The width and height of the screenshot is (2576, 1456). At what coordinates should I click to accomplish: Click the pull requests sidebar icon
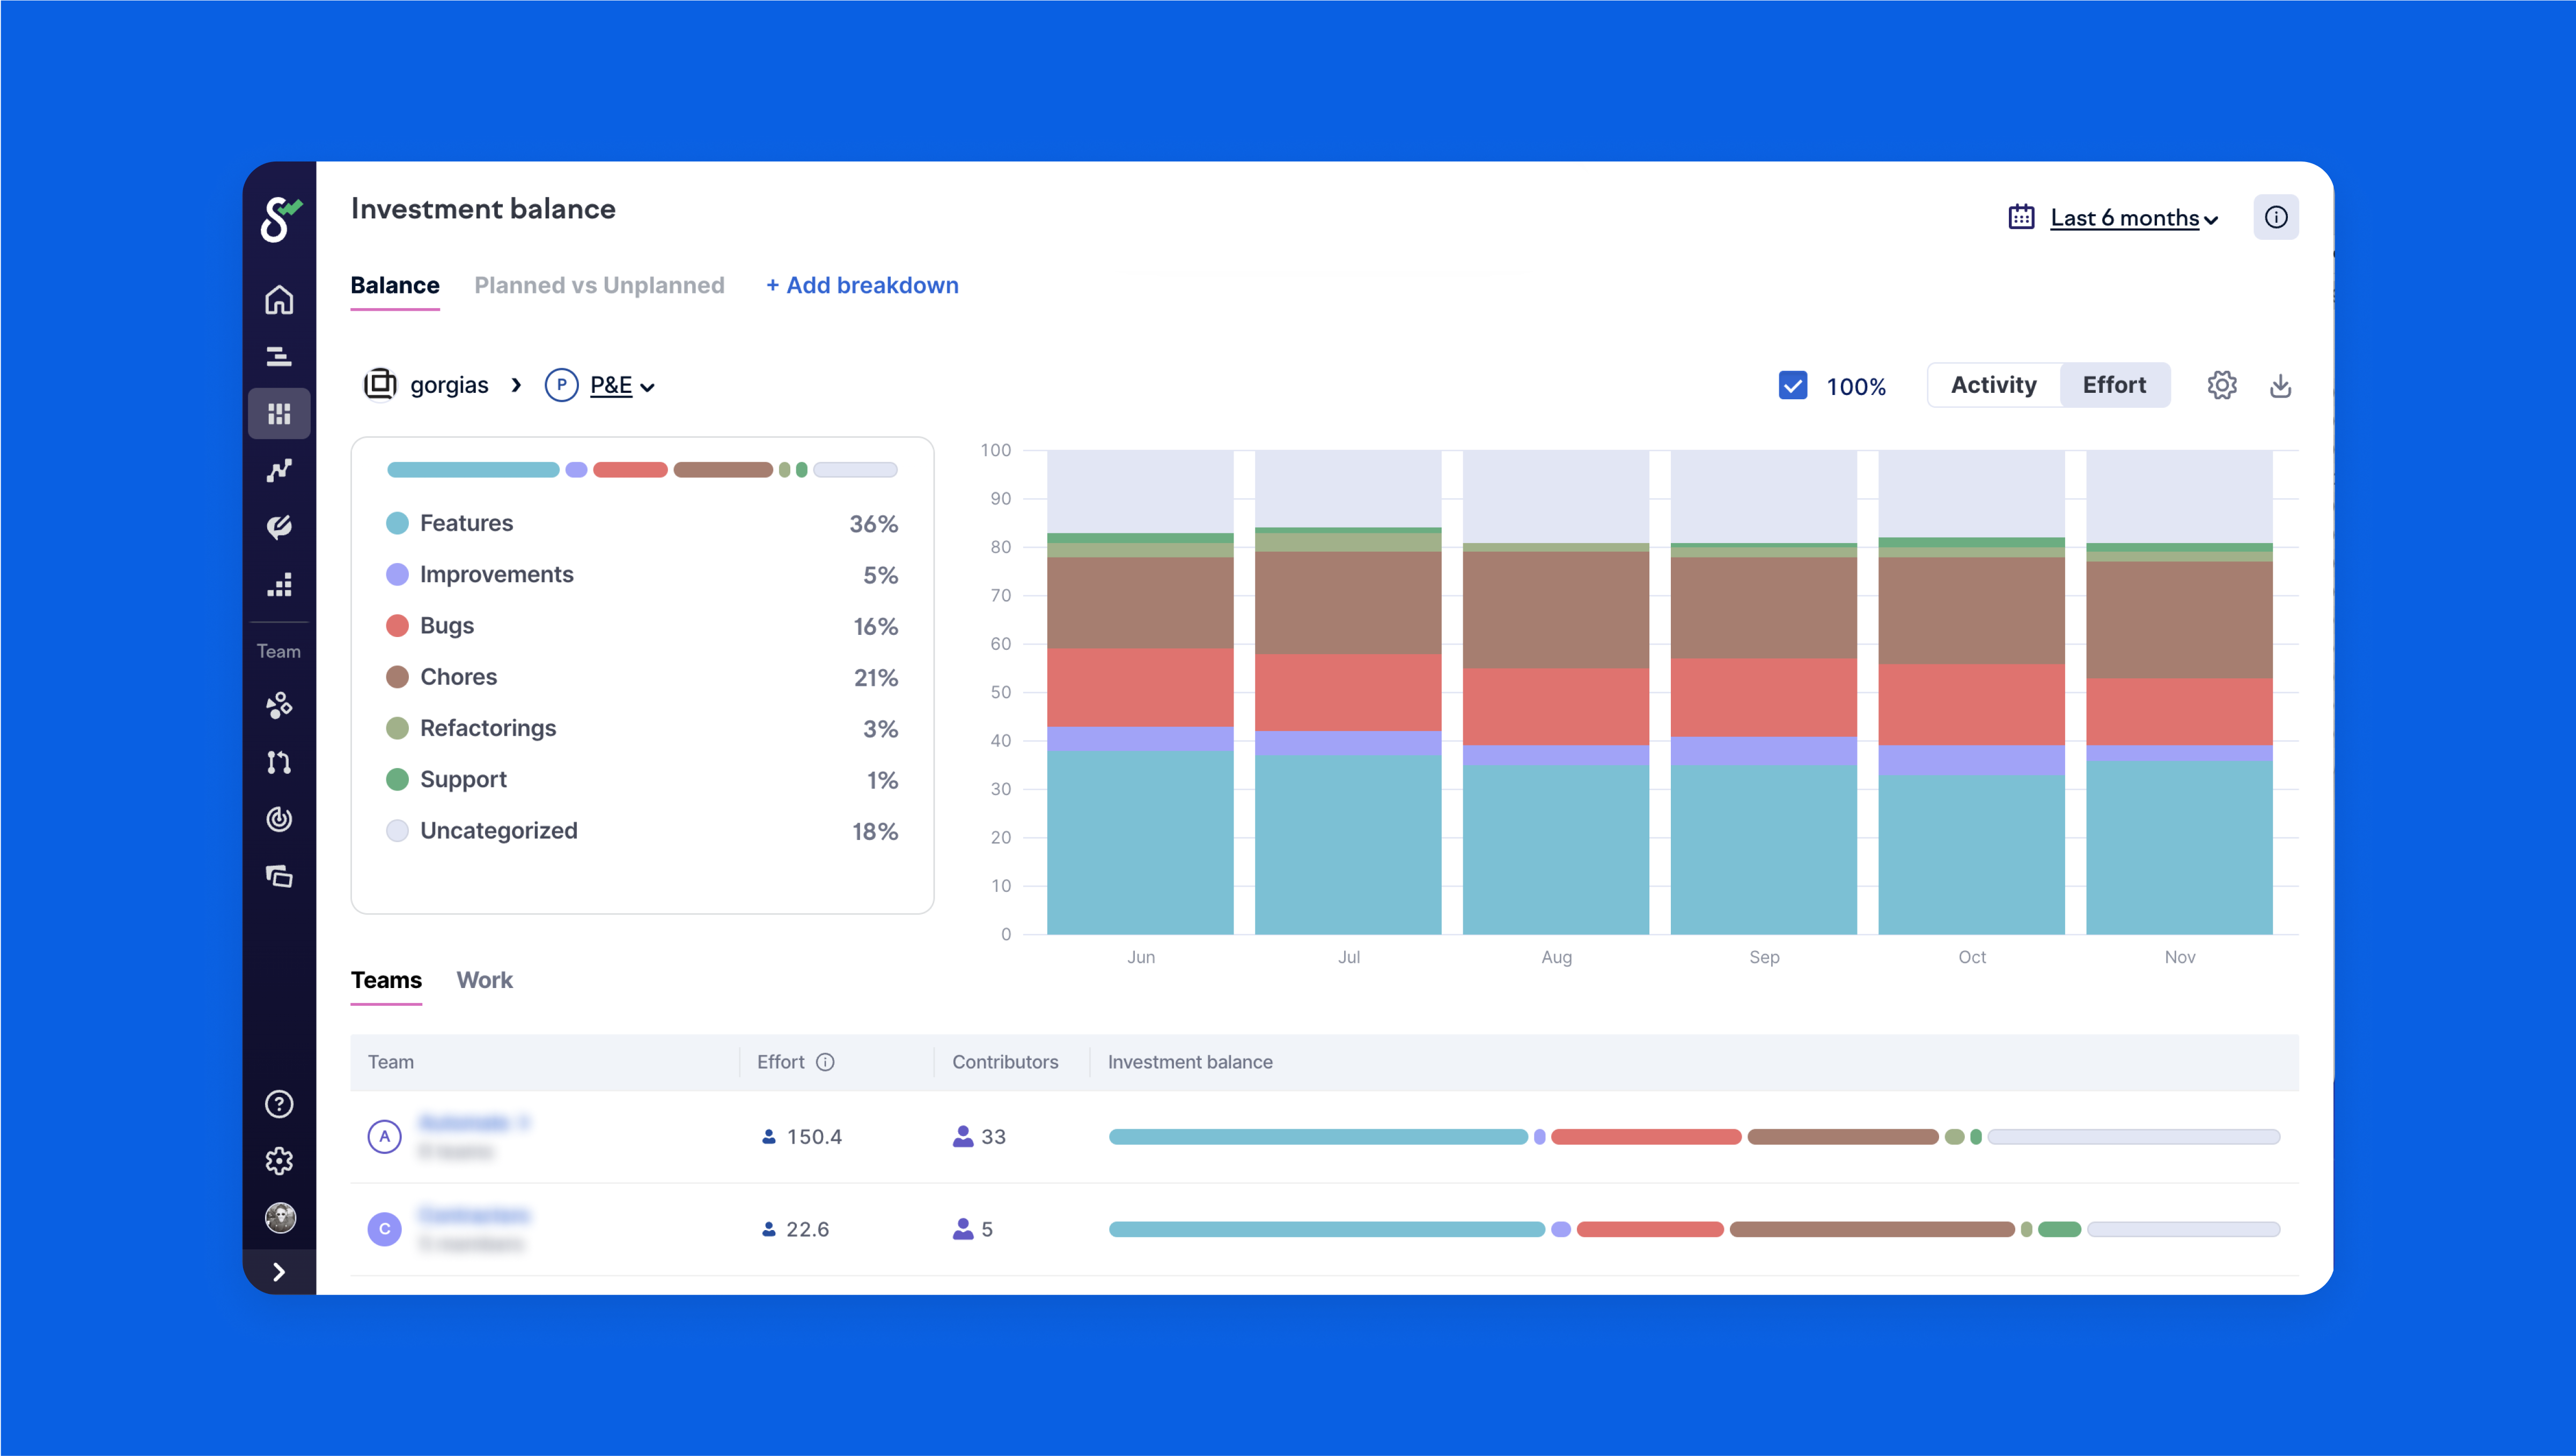279,763
